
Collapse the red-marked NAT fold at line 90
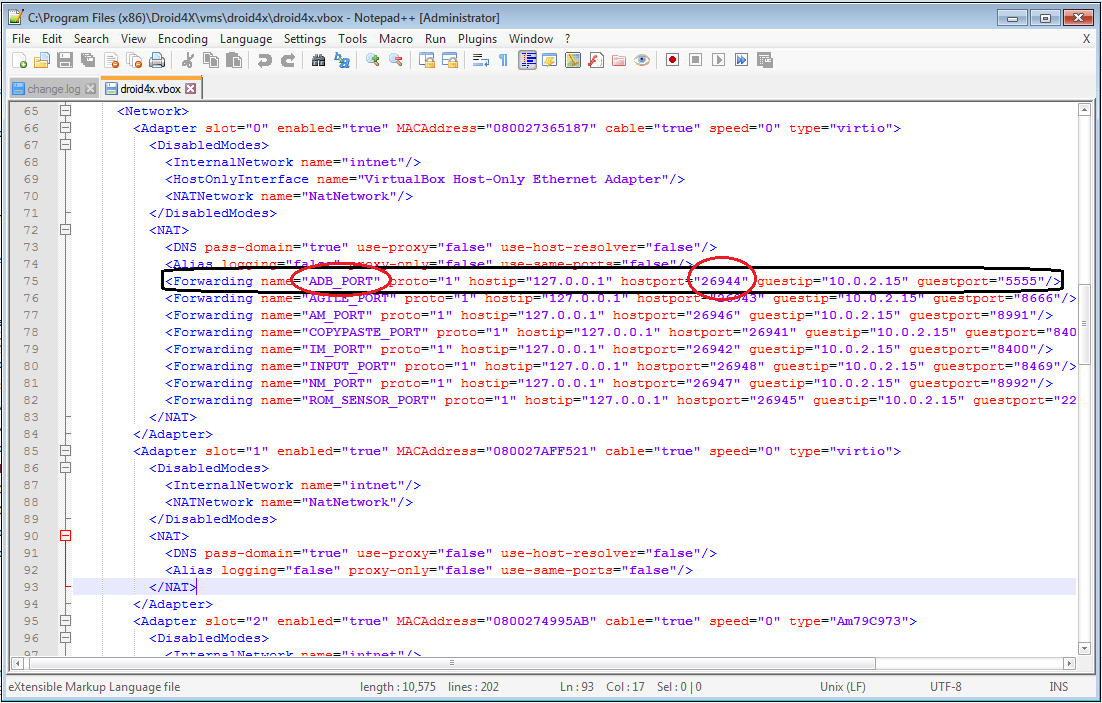(66, 536)
